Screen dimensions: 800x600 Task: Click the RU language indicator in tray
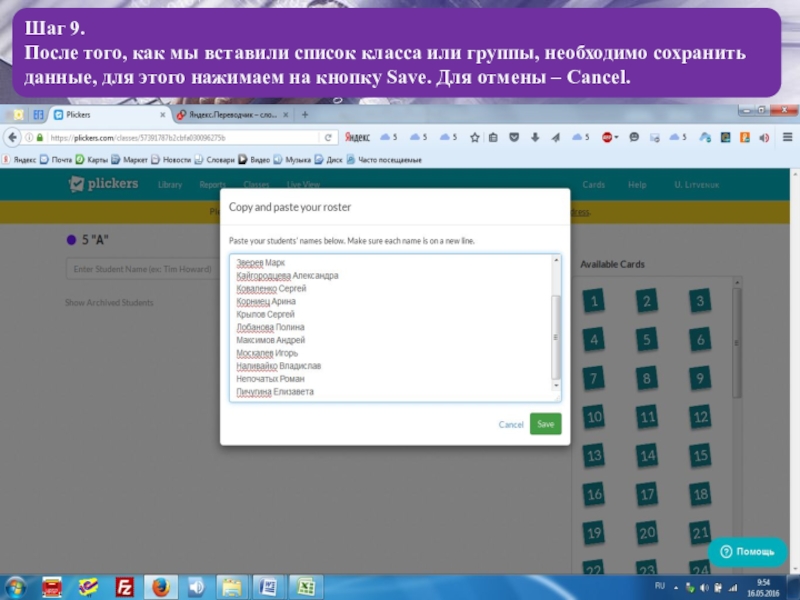660,586
